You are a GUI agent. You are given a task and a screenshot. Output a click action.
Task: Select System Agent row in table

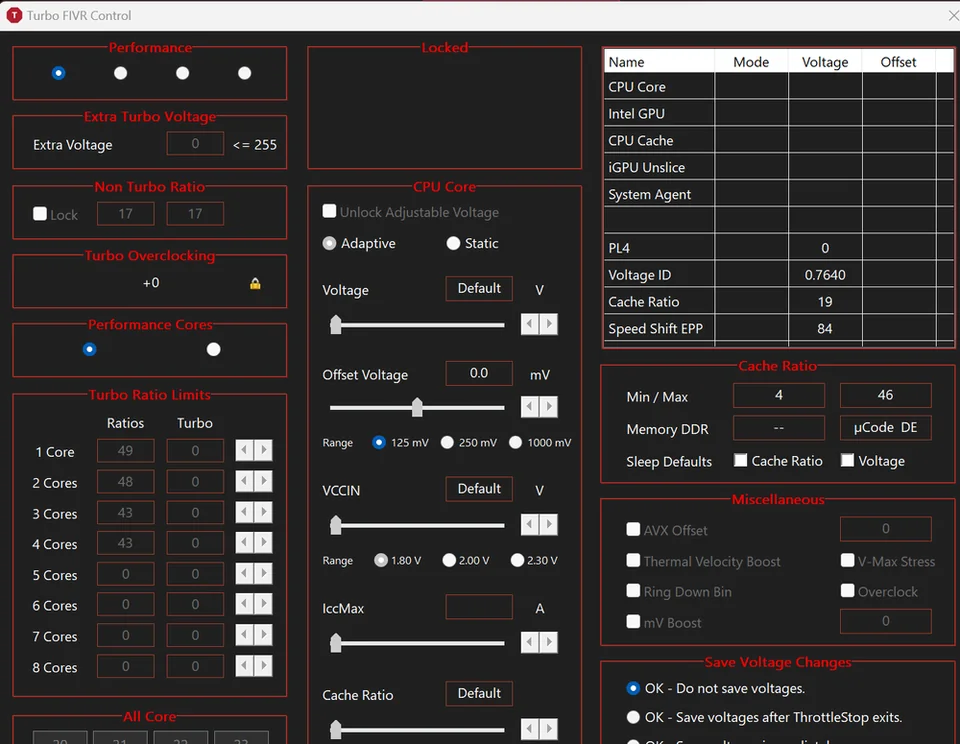[778, 195]
